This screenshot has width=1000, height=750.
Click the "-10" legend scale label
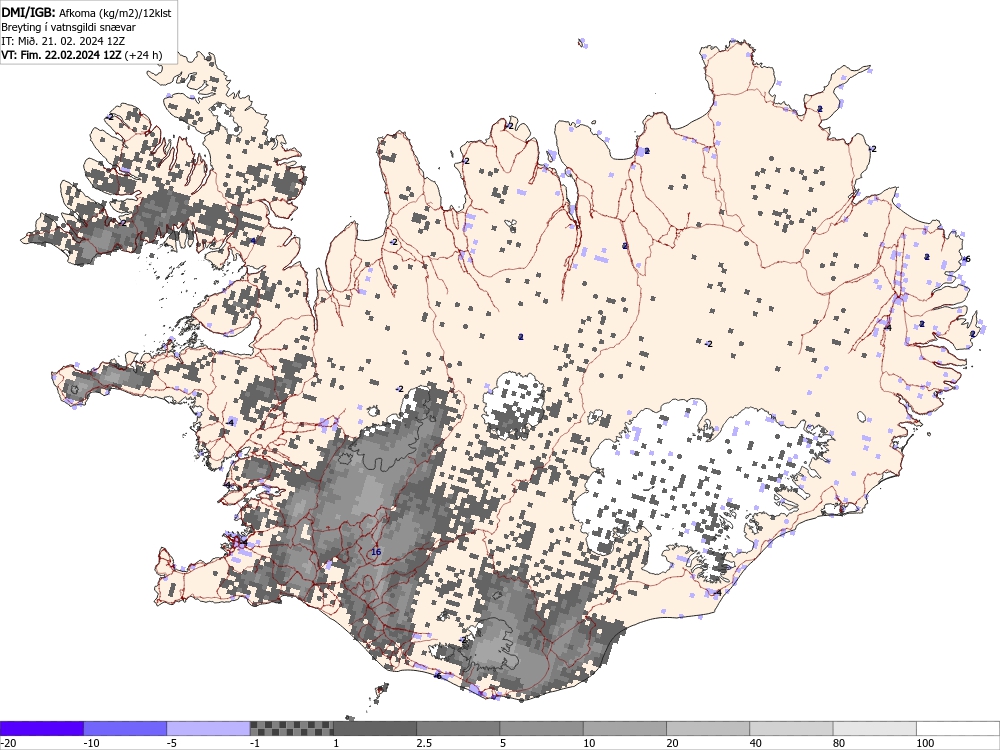coord(92,743)
